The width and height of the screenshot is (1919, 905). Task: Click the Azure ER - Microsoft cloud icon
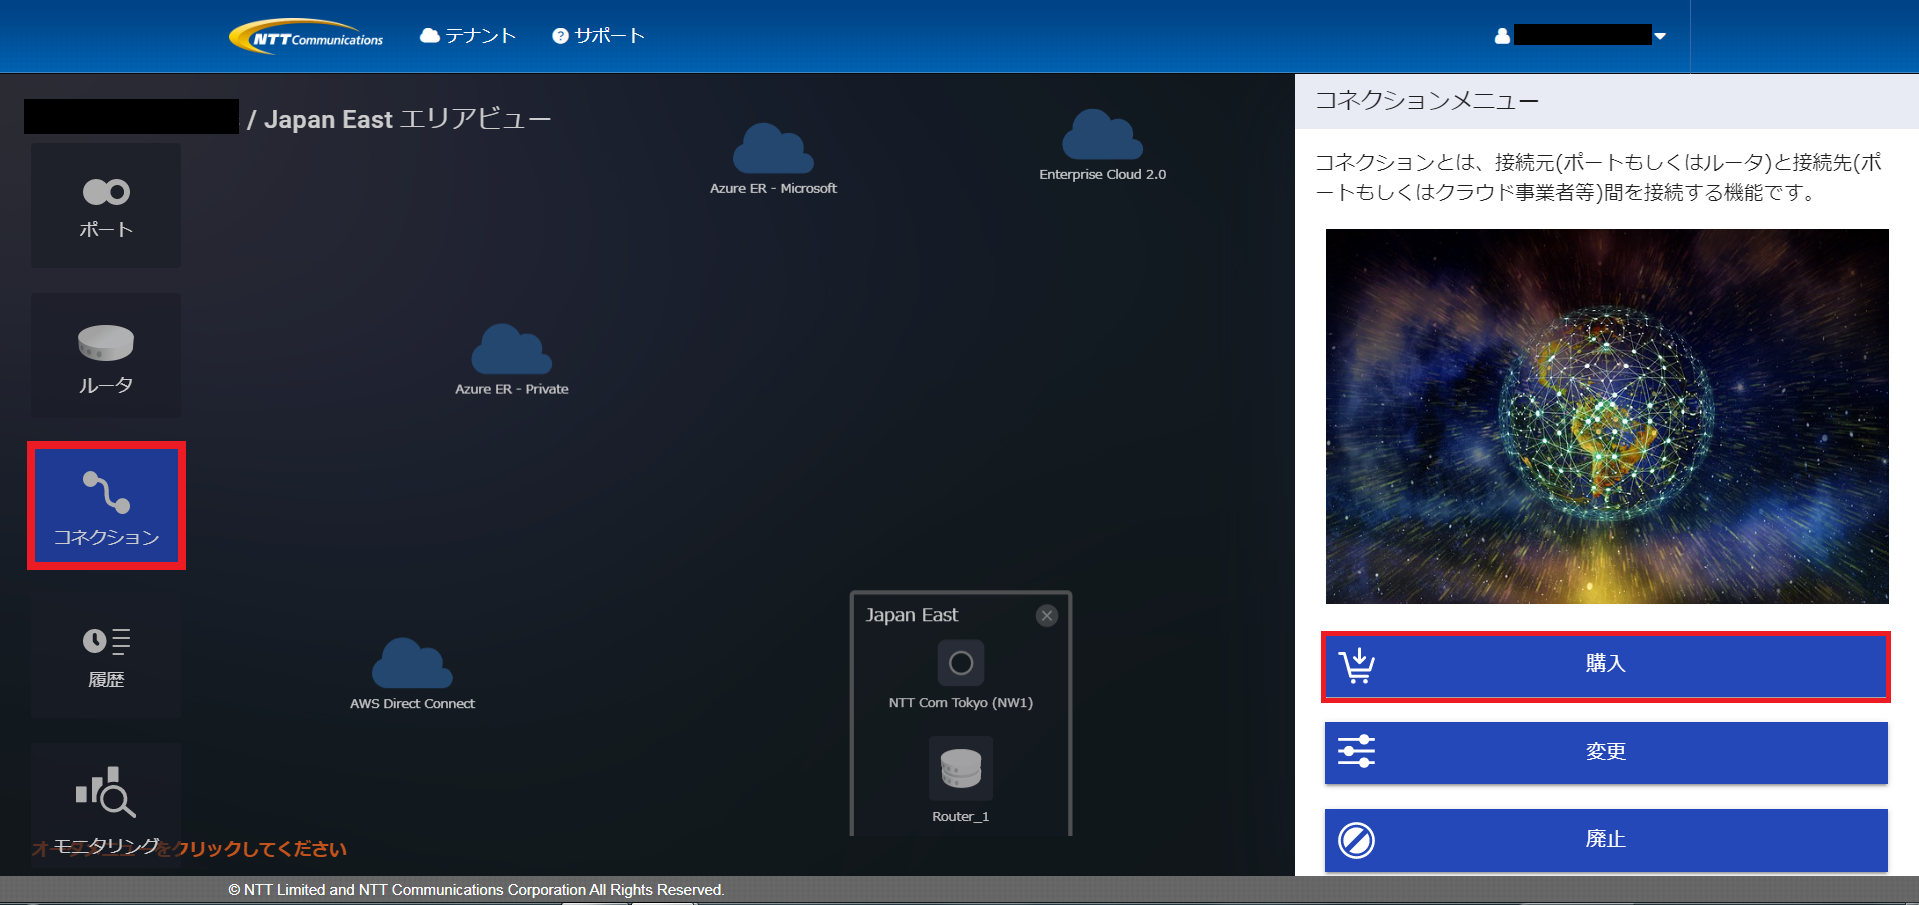pyautogui.click(x=773, y=150)
